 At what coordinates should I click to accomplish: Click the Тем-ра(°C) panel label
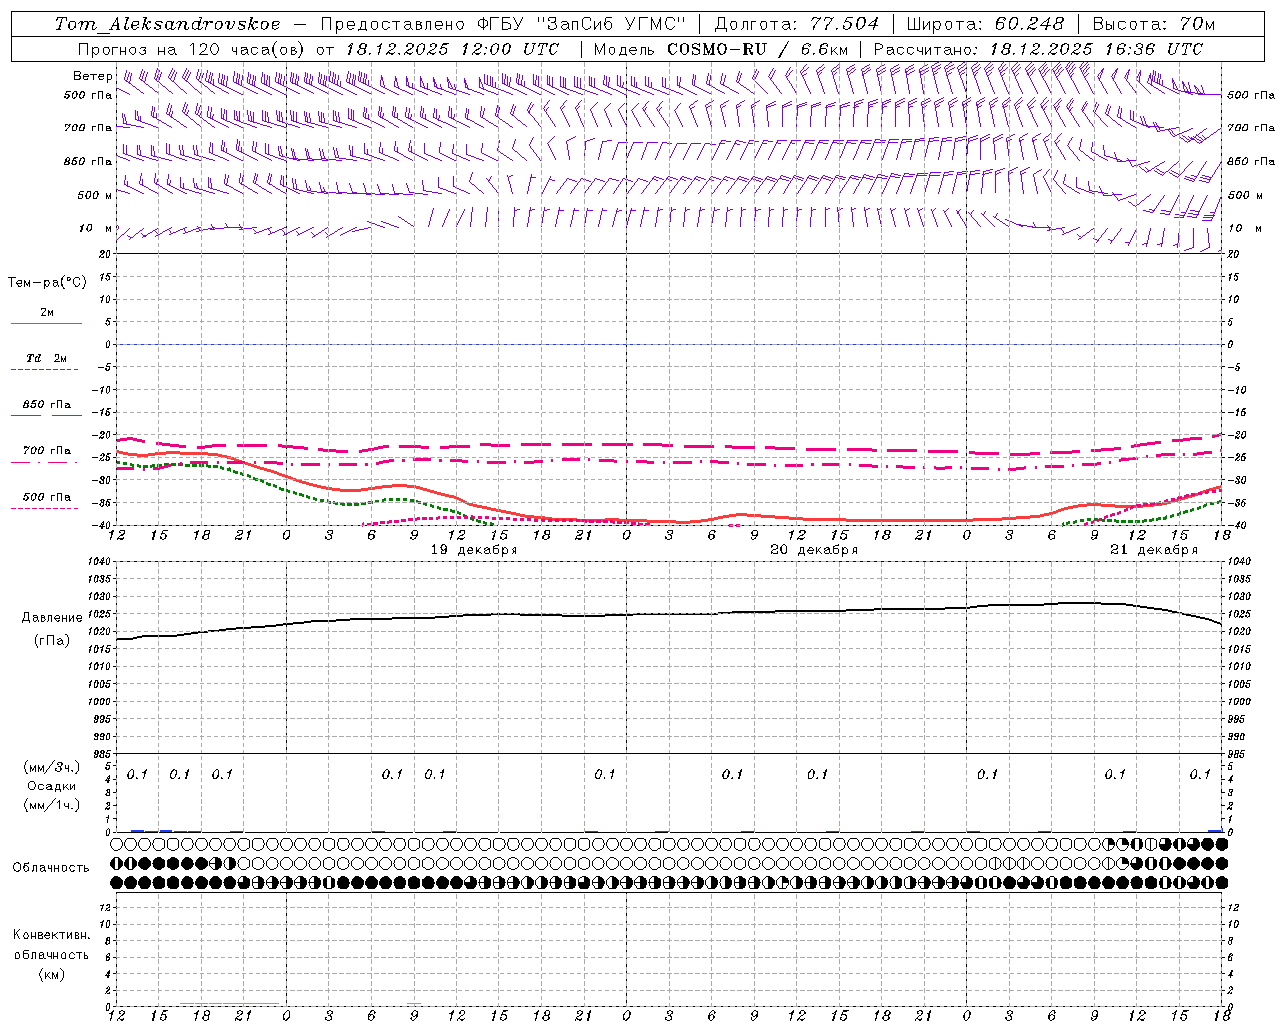click(x=47, y=283)
